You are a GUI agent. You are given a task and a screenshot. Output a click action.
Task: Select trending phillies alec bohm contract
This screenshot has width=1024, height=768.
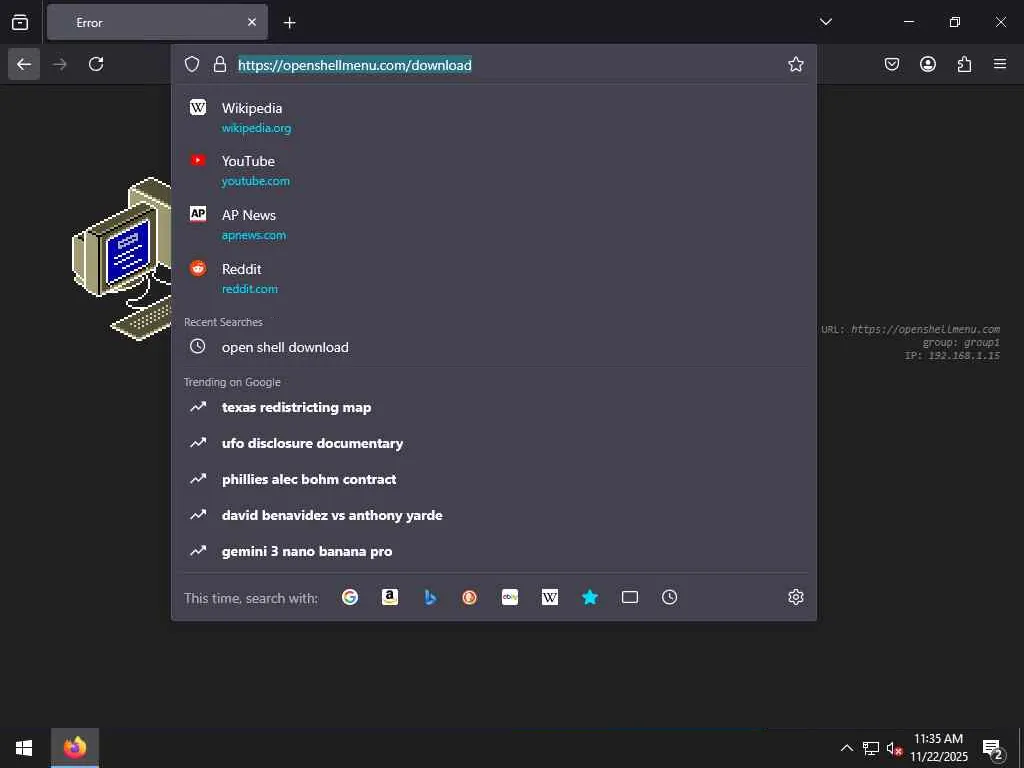(494, 479)
